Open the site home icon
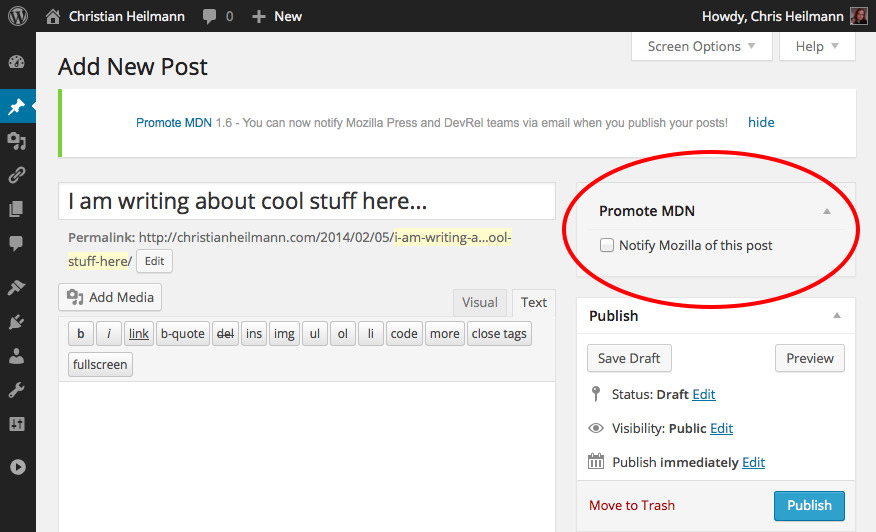The height and width of the screenshot is (532, 876). (x=53, y=17)
